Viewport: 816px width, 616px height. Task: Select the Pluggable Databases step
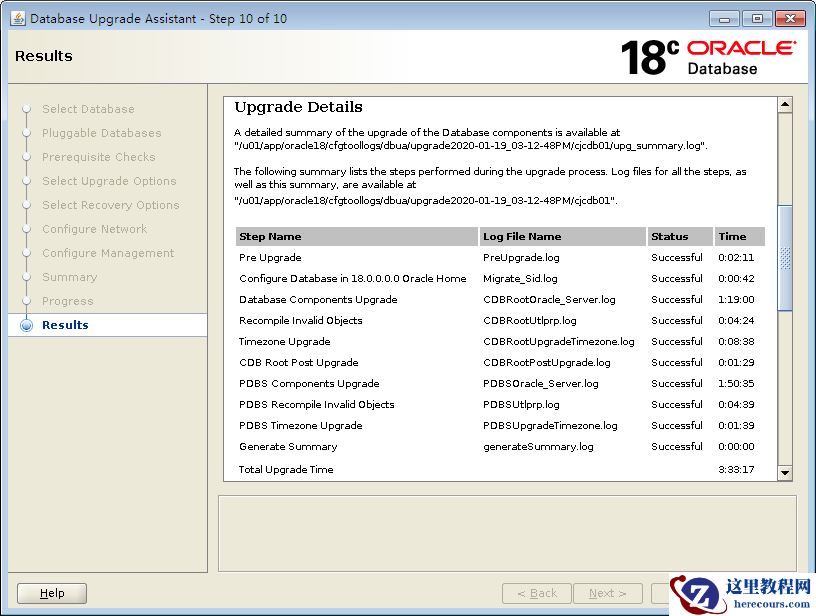pos(102,134)
